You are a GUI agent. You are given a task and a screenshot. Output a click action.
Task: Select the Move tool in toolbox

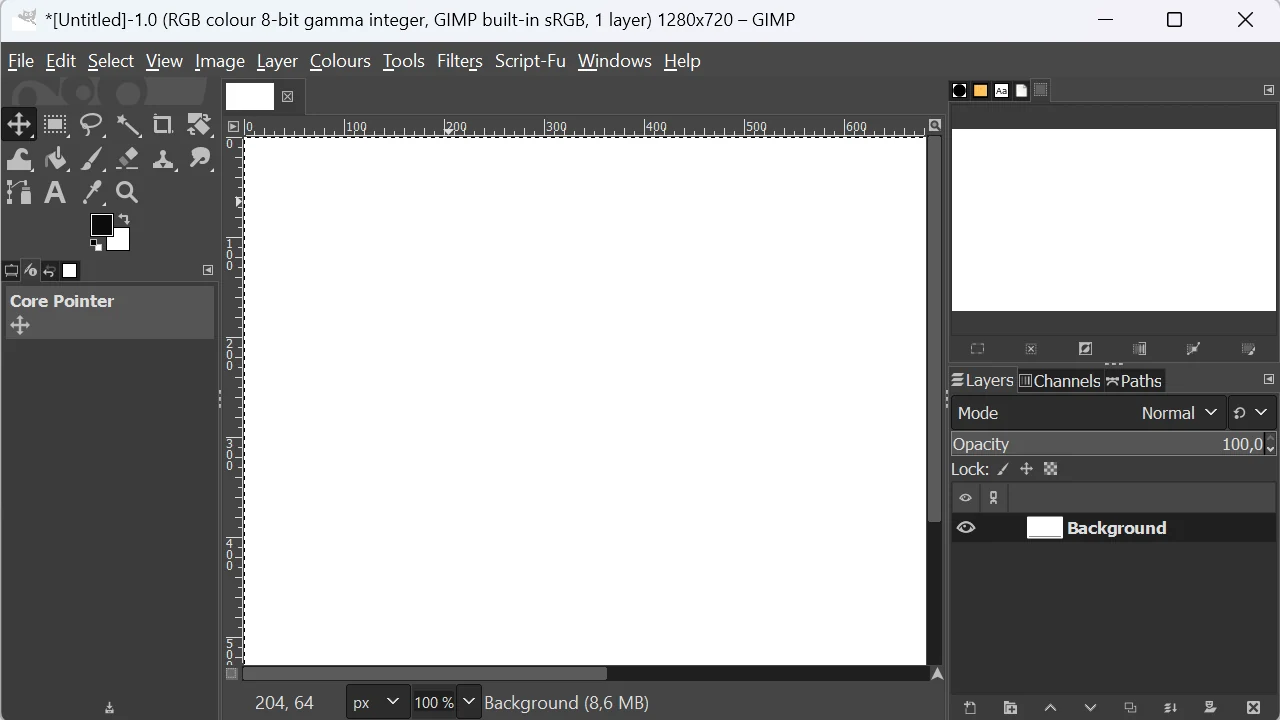point(19,125)
